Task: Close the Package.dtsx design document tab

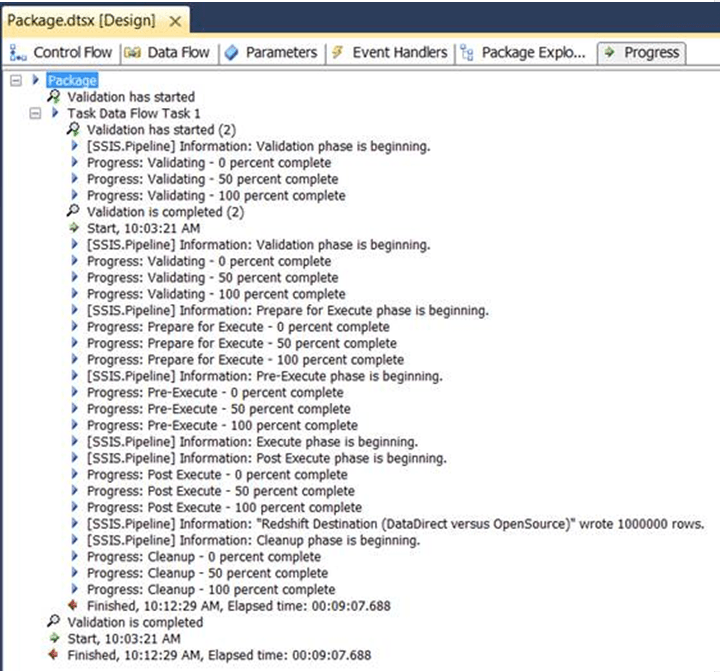Action: 176,21
